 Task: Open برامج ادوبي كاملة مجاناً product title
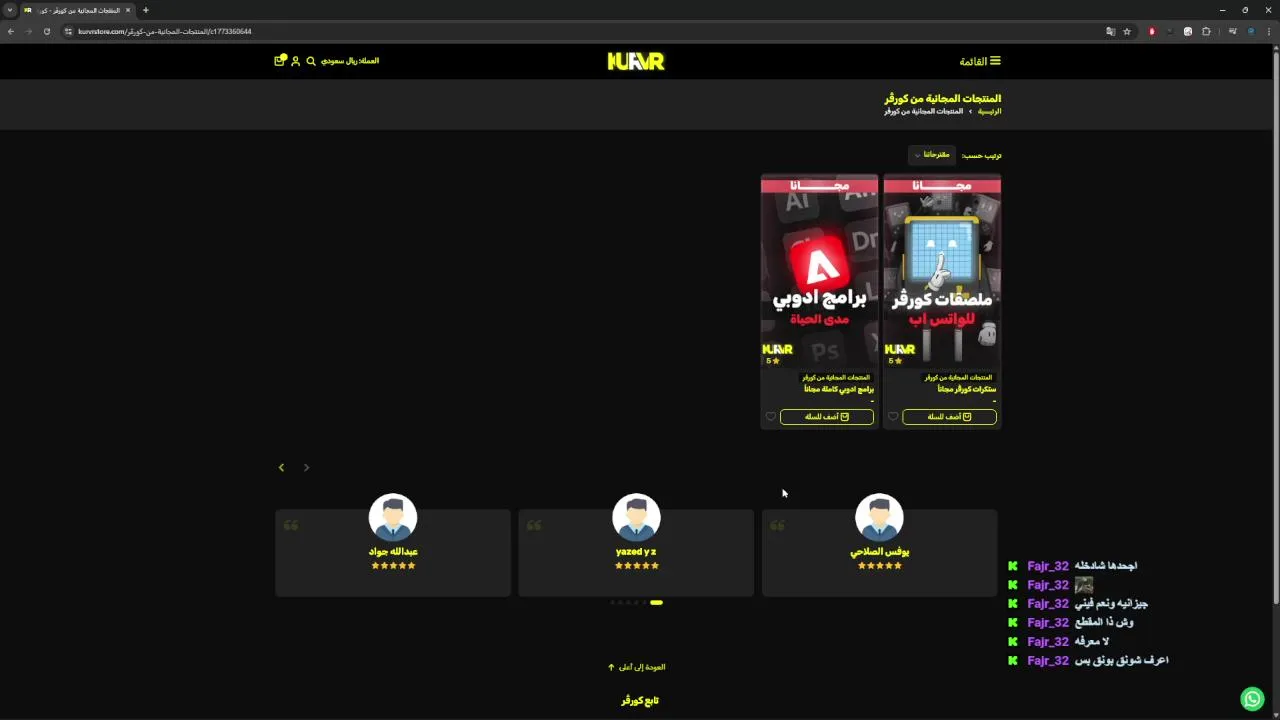(839, 389)
